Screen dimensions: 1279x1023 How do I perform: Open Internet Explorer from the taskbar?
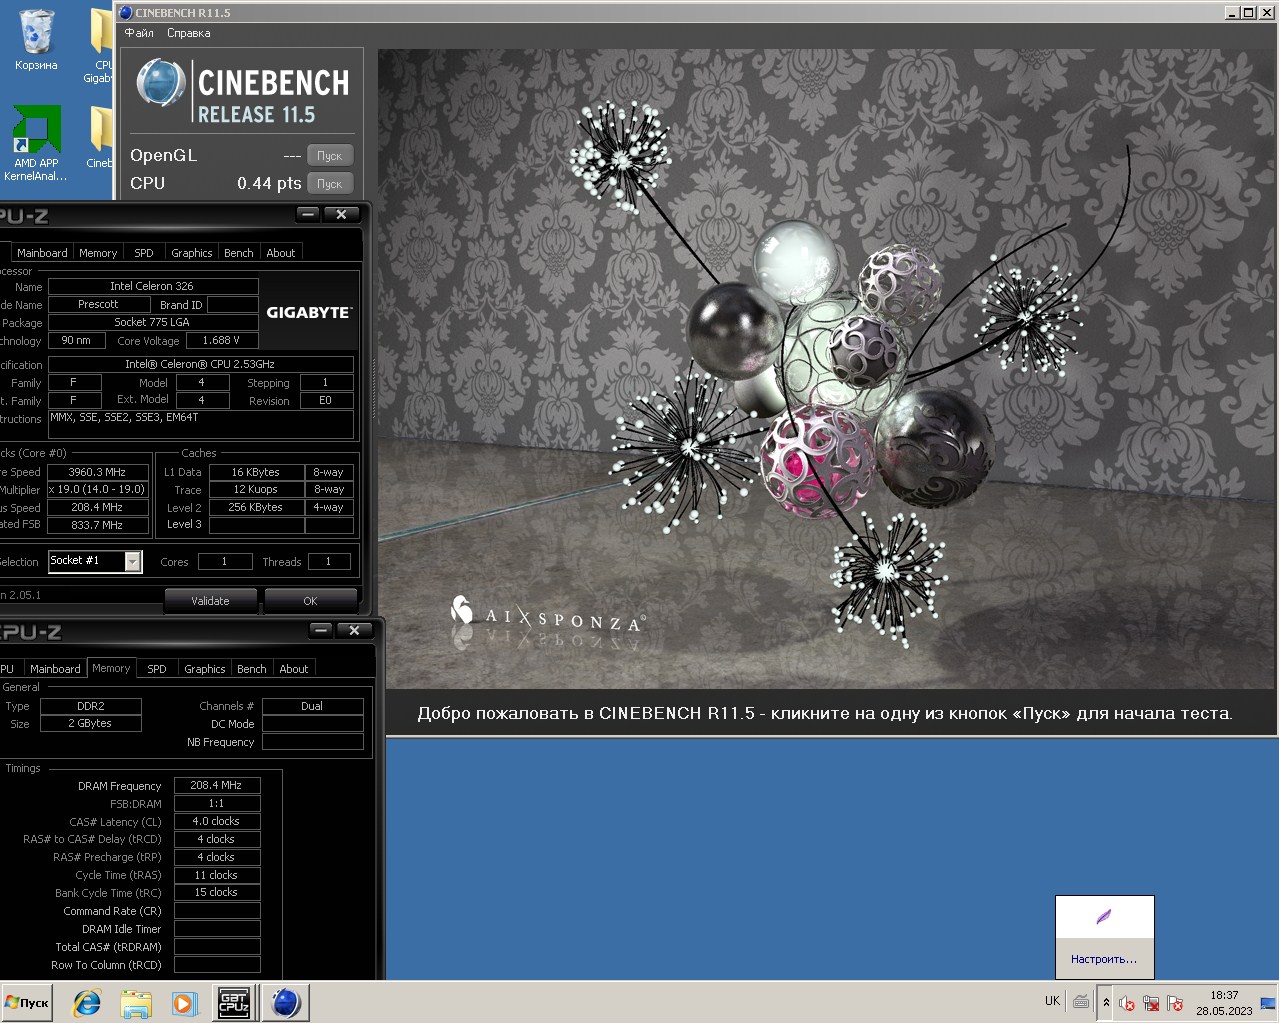(x=87, y=1002)
